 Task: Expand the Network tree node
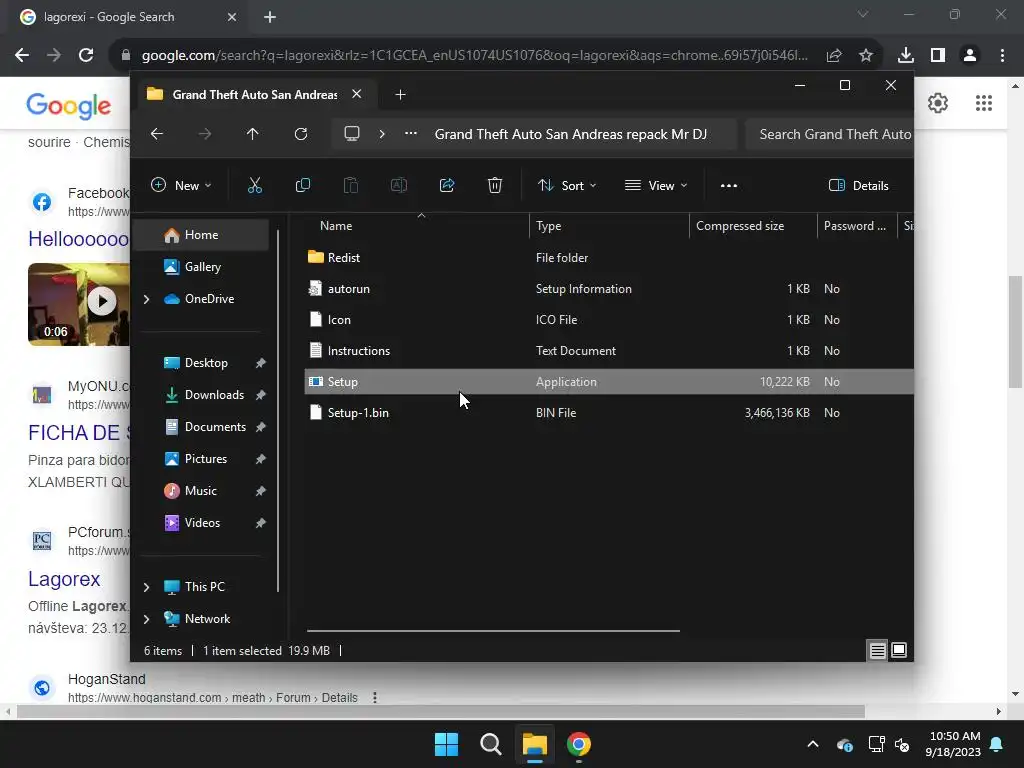(146, 619)
